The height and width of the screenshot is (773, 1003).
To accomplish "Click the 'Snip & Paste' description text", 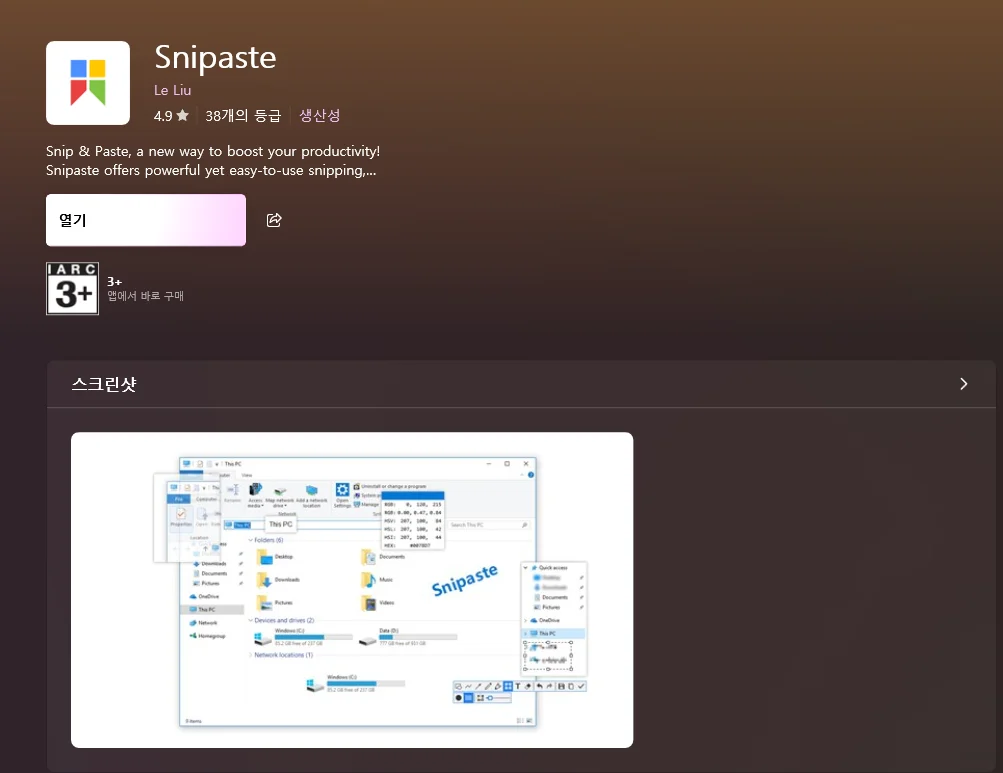I will [x=213, y=161].
